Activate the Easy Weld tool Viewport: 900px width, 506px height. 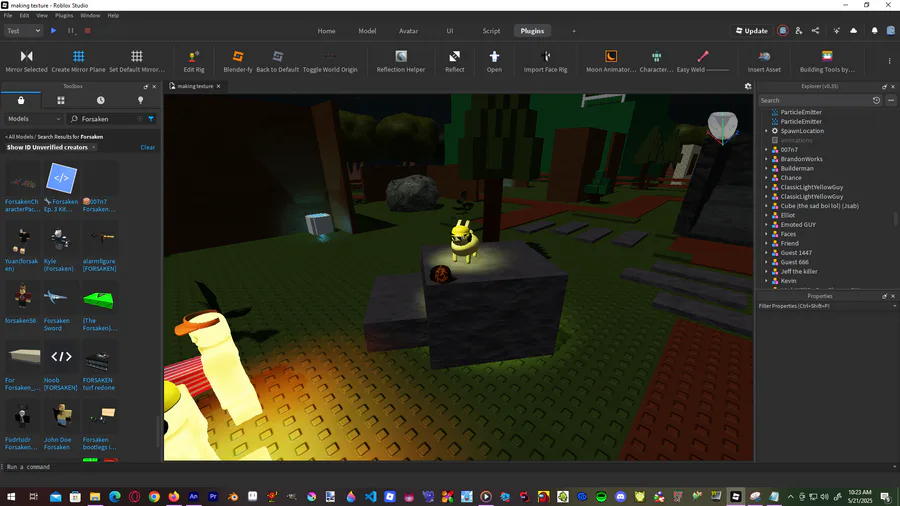pos(703,56)
